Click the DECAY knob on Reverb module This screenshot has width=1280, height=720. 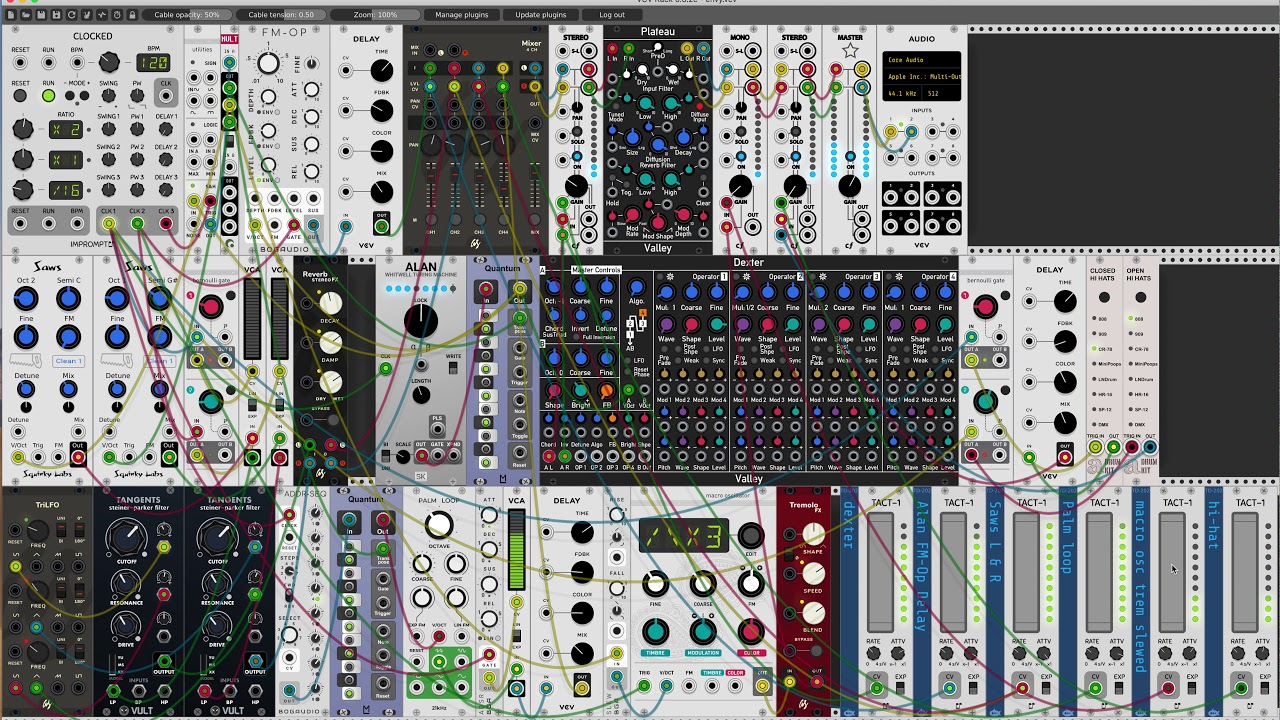pos(330,304)
